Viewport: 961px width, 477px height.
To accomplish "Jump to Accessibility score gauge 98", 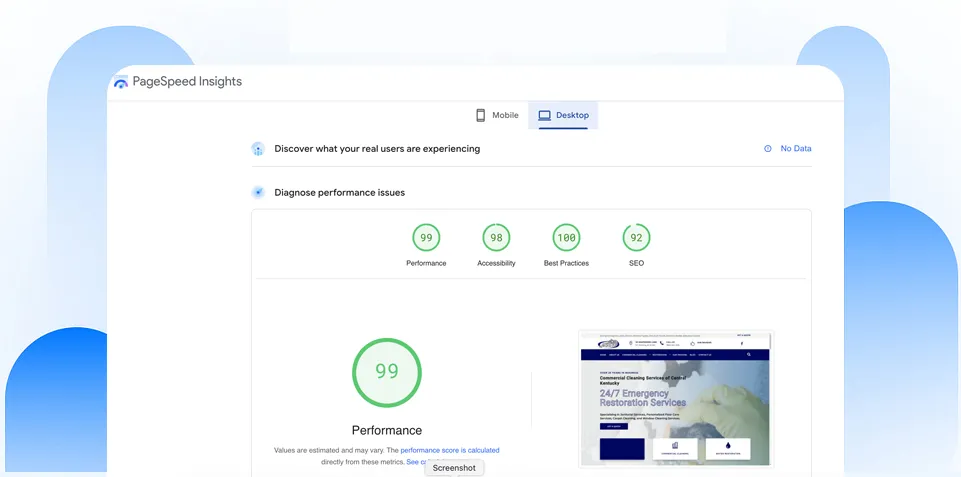I will [496, 237].
